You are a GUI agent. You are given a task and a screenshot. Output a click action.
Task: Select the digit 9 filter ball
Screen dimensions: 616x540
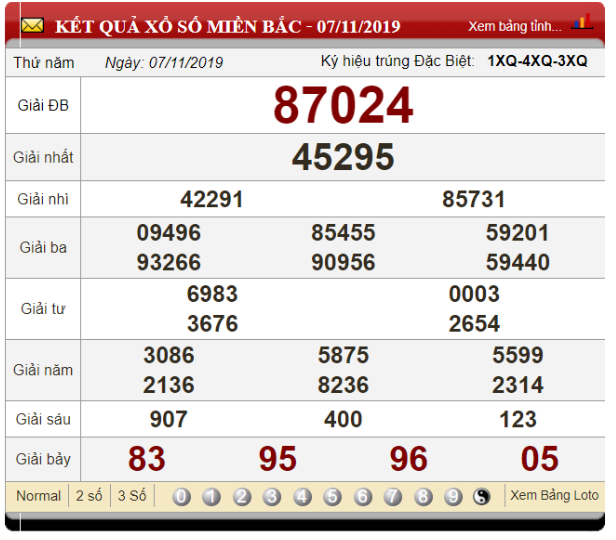point(453,496)
